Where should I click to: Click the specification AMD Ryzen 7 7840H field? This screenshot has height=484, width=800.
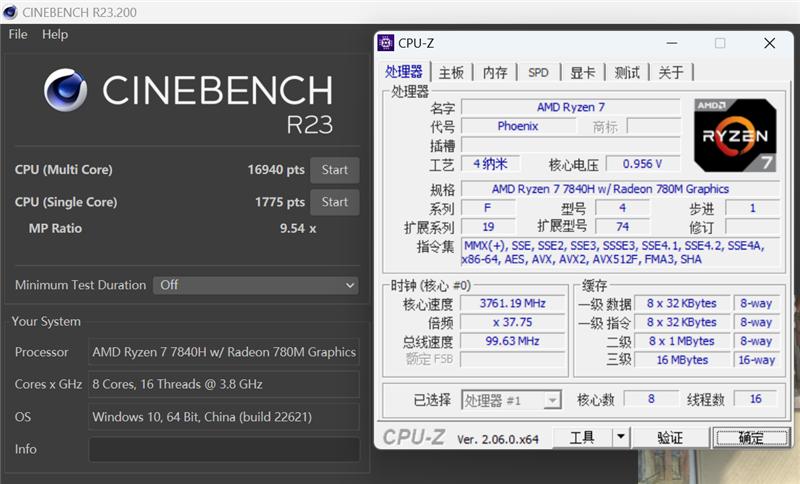620,189
